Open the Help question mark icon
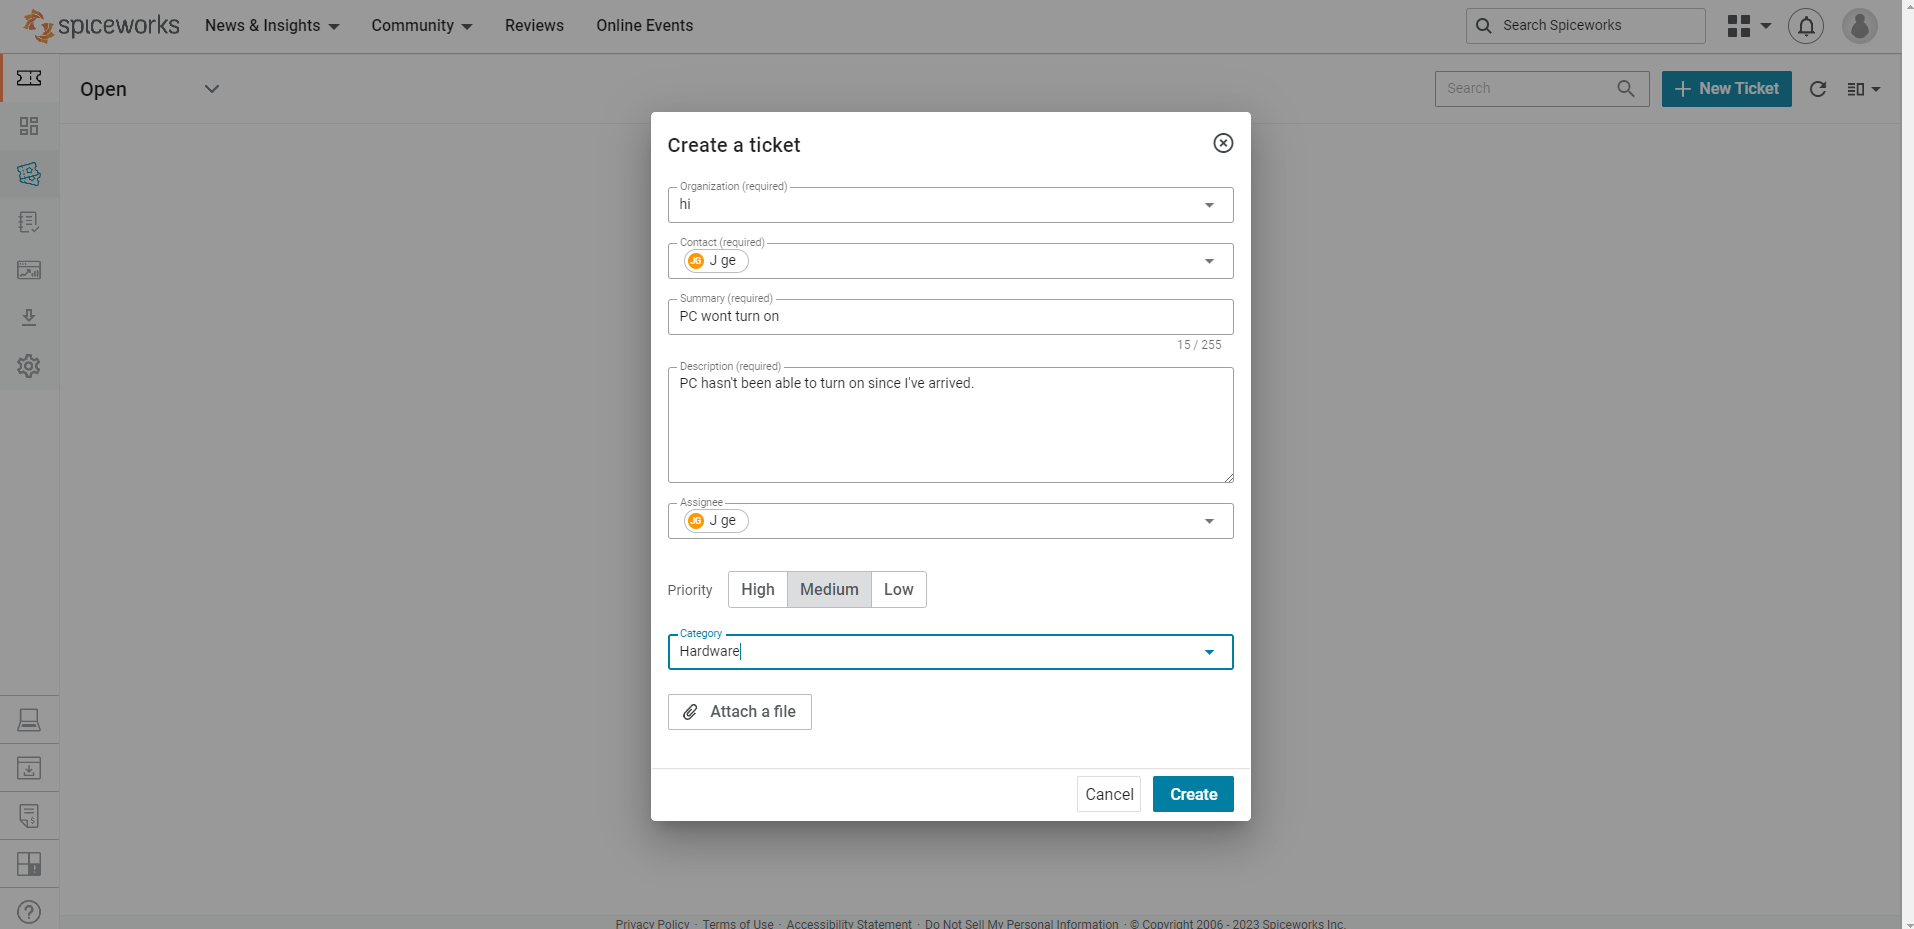Viewport: 1914px width, 929px height. [28, 911]
